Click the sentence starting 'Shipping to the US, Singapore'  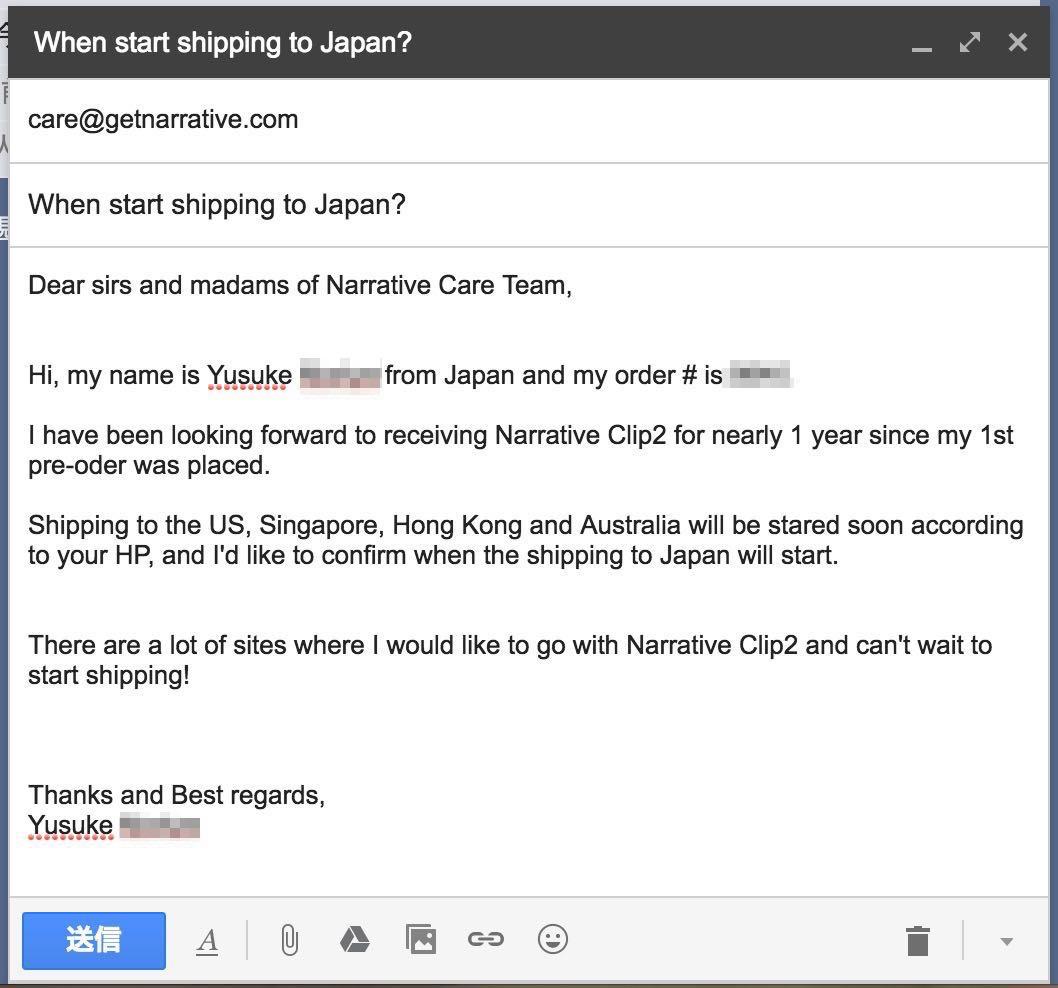[x=526, y=541]
